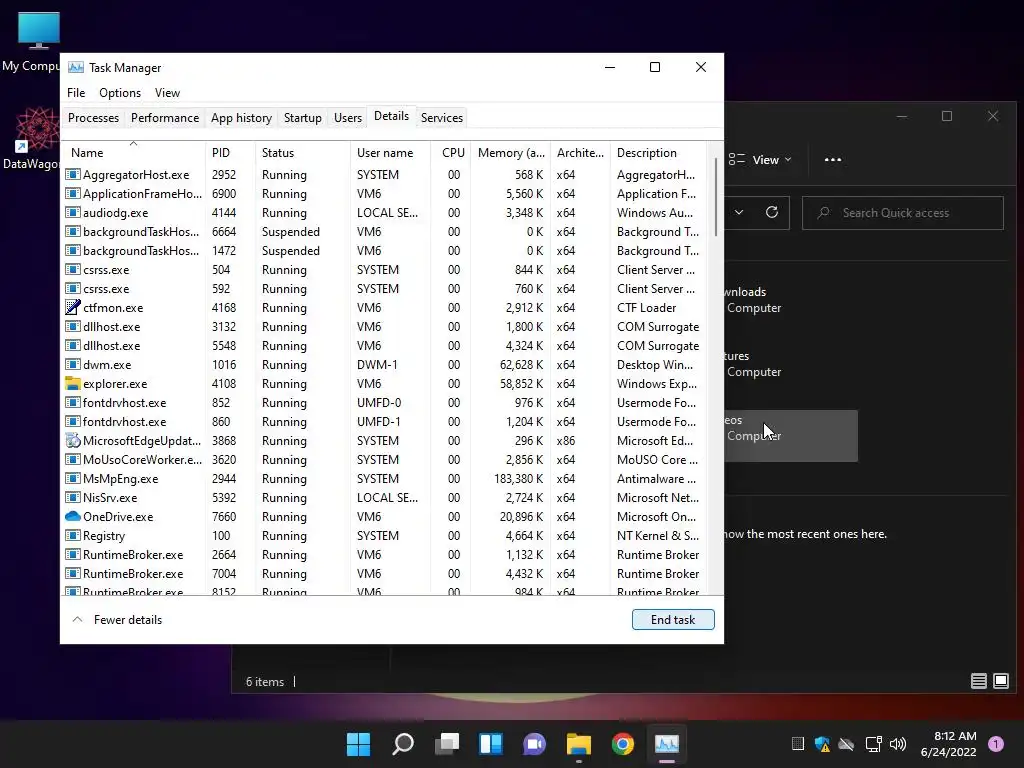Select the backgroundTaskHost row with PID 6664
The width and height of the screenshot is (1024, 768).
385,232
